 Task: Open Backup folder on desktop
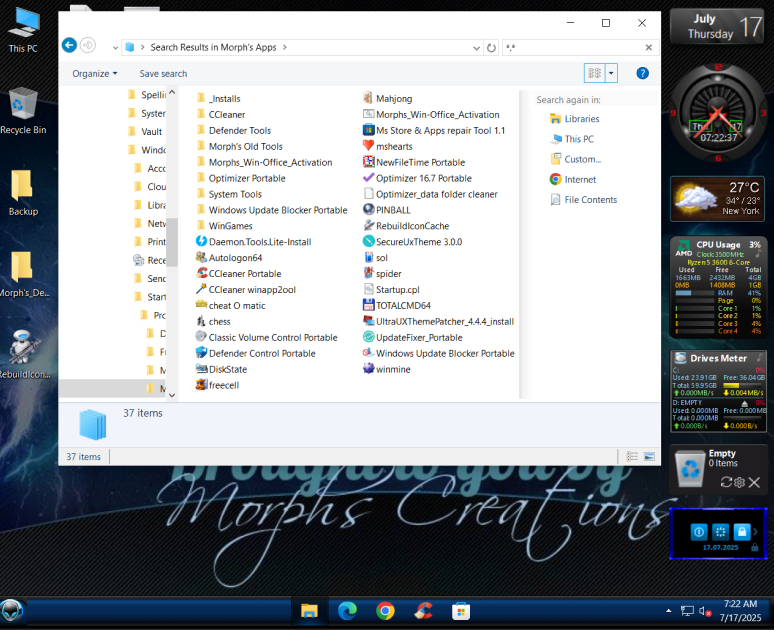click(23, 193)
